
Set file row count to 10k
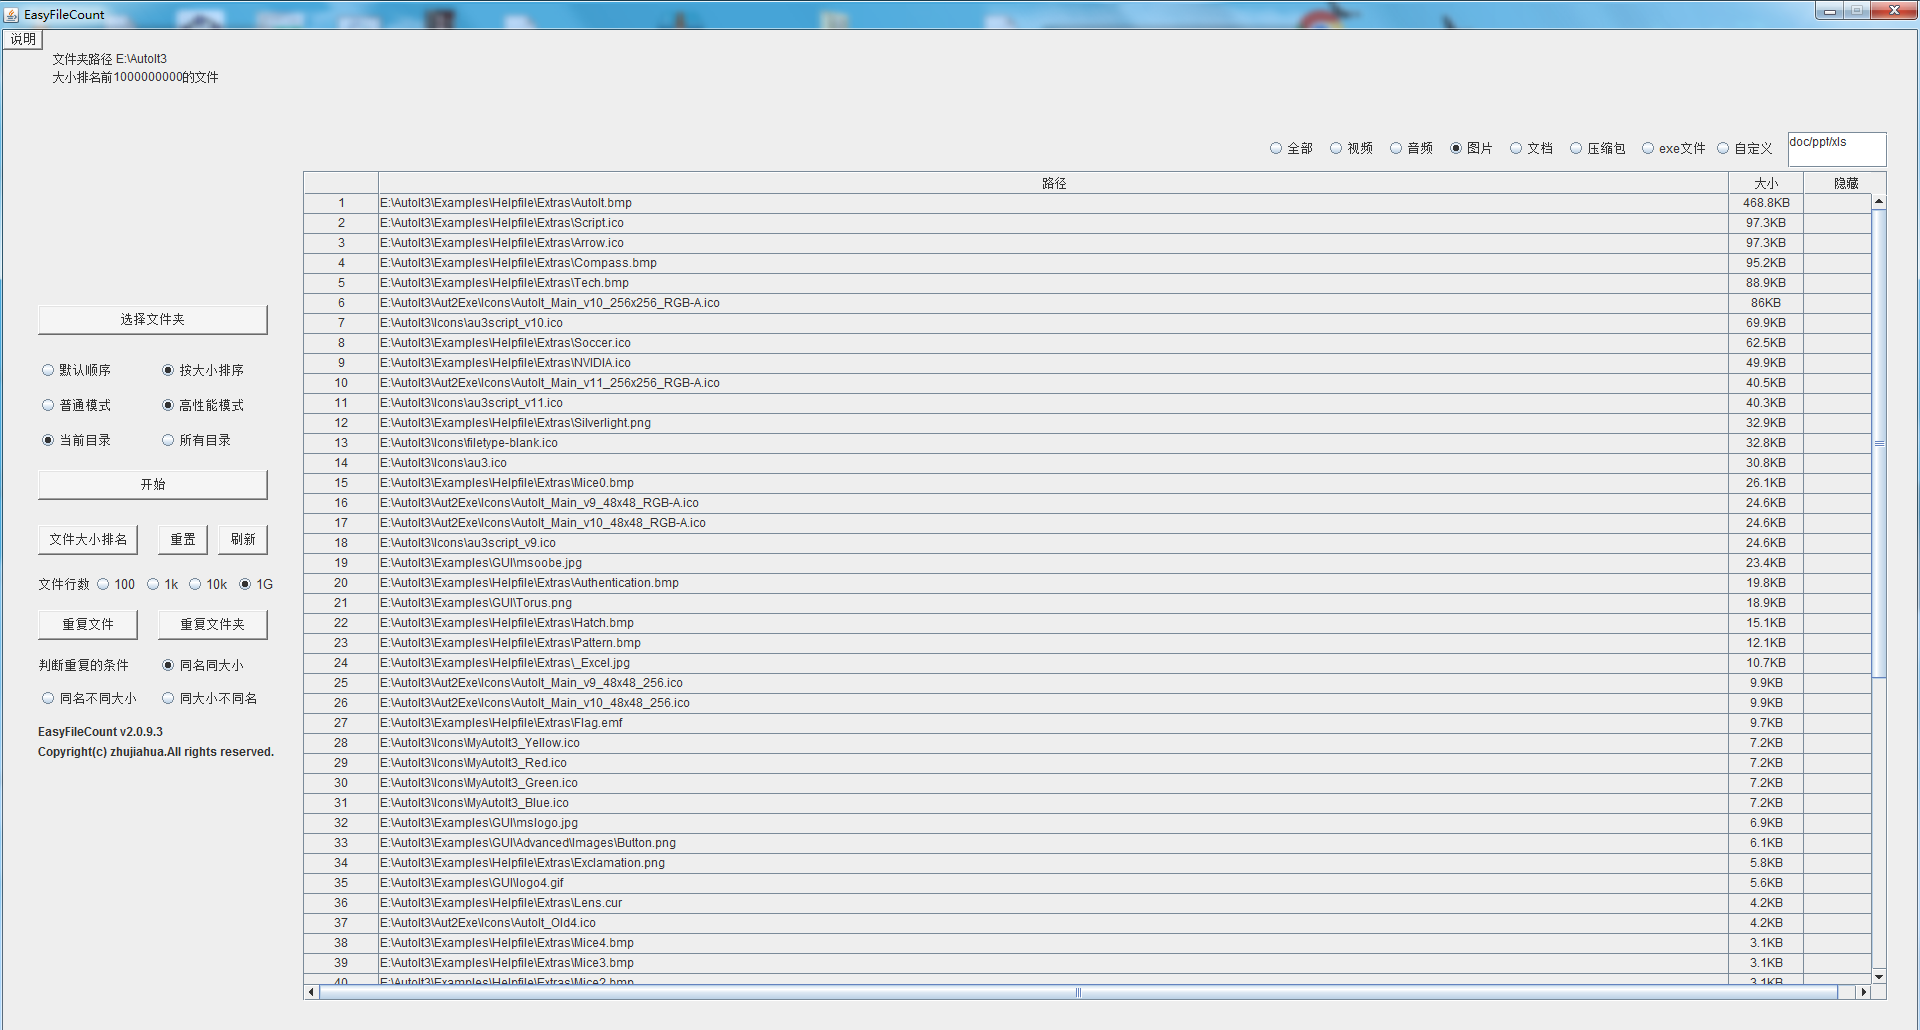pyautogui.click(x=195, y=584)
